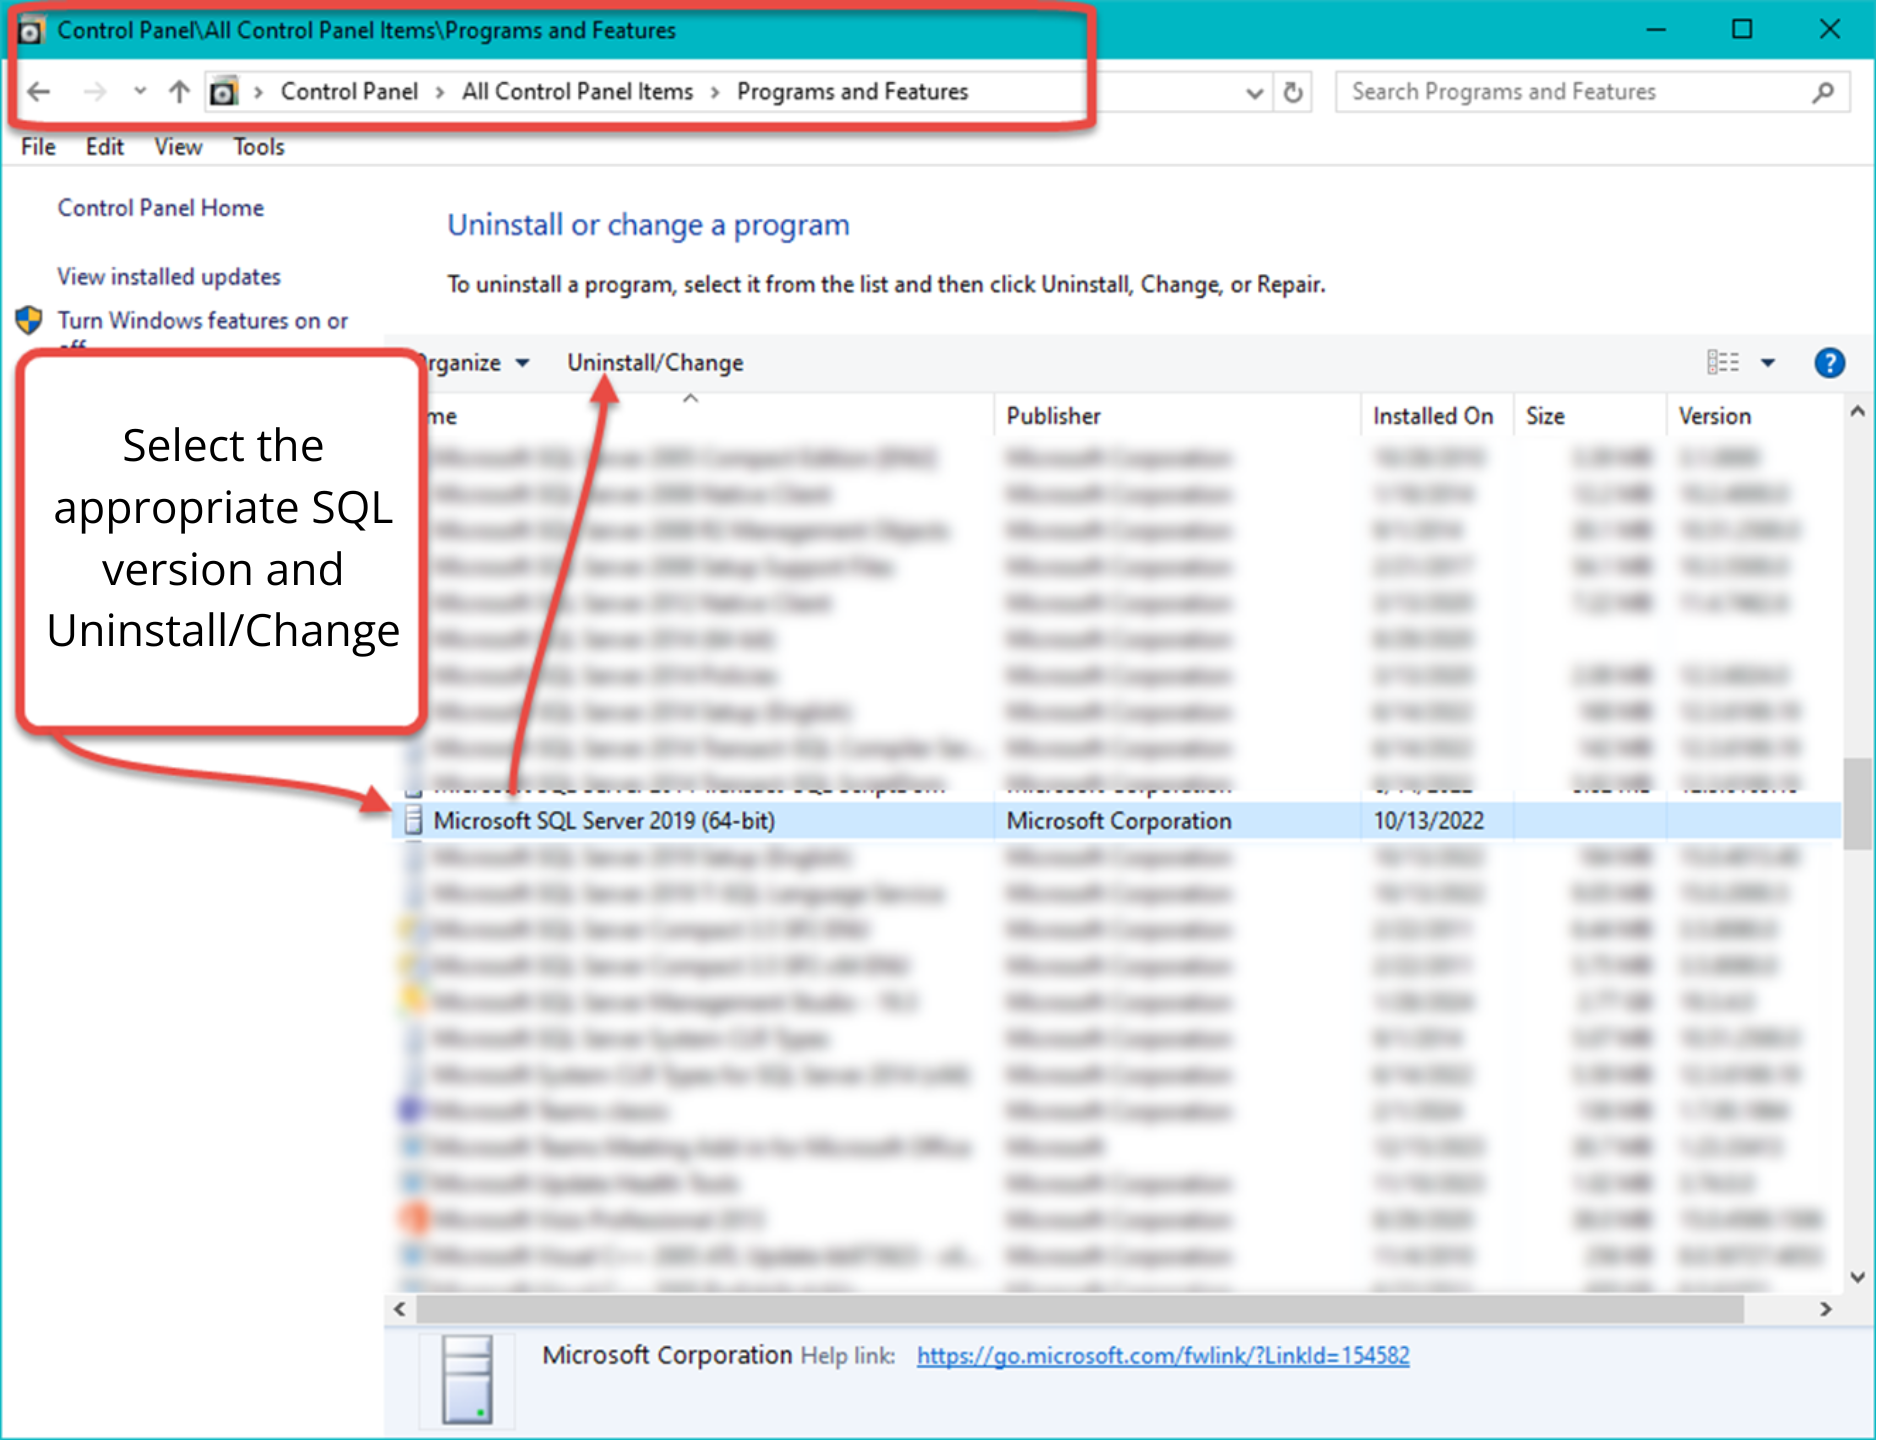
Task: Open the Tools menu
Action: (x=258, y=146)
